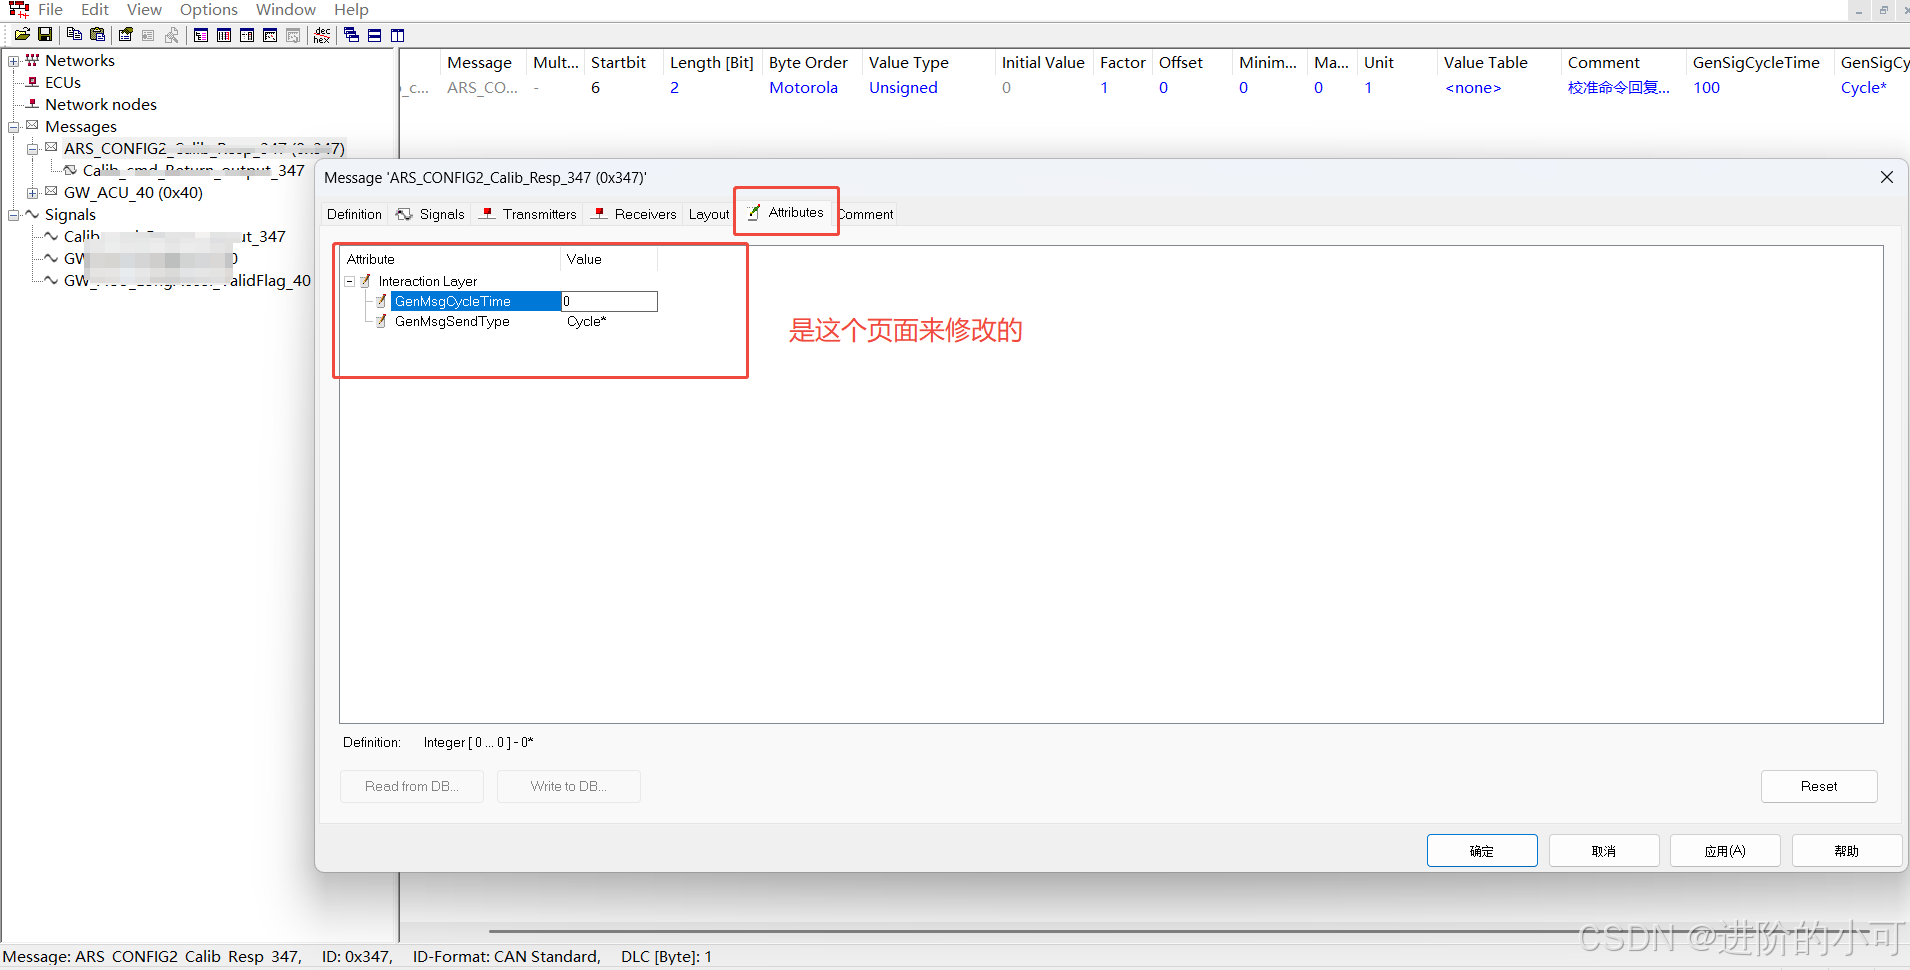The image size is (1910, 970).
Task: Switch to the Signals tab
Action: click(x=431, y=214)
